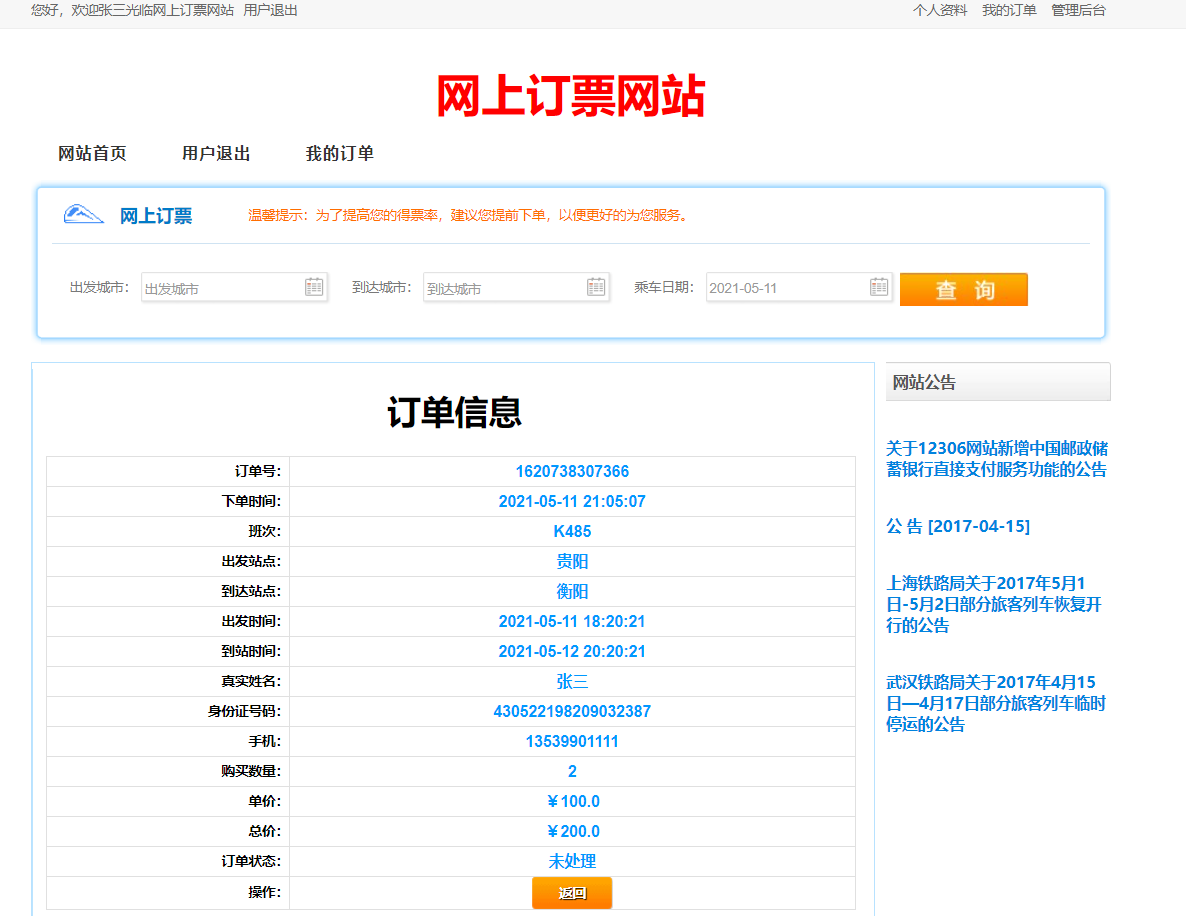The height and width of the screenshot is (916, 1186).
Task: Open 我的订单 in main navigation
Action: (340, 154)
